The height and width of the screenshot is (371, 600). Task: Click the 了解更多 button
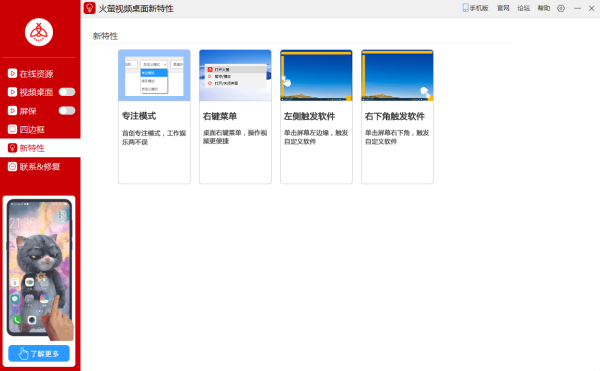tap(39, 353)
